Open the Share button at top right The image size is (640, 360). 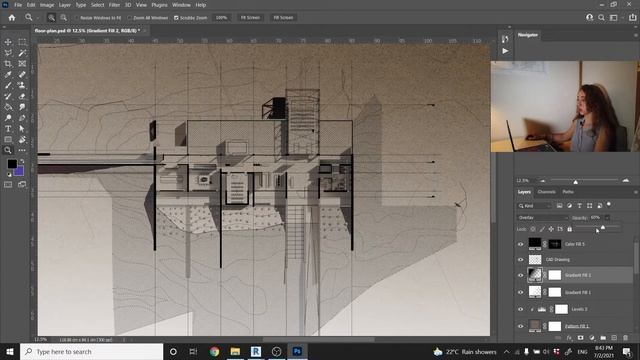632,18
